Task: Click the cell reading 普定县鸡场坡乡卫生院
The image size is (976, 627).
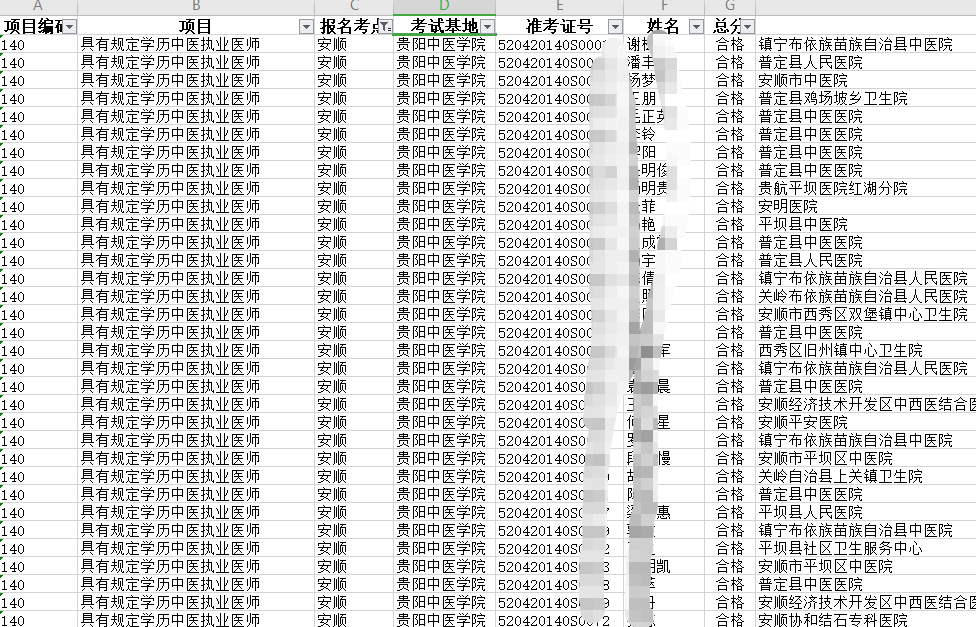Action: (x=833, y=99)
